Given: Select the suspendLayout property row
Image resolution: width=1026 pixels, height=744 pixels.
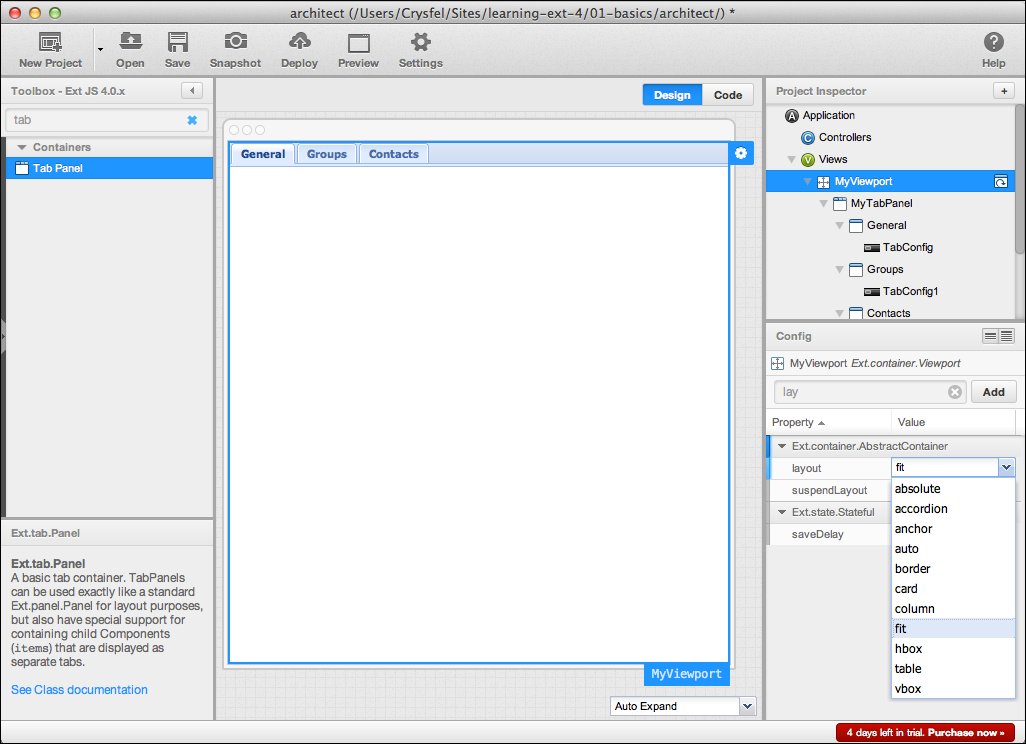Looking at the screenshot, I should (x=830, y=490).
